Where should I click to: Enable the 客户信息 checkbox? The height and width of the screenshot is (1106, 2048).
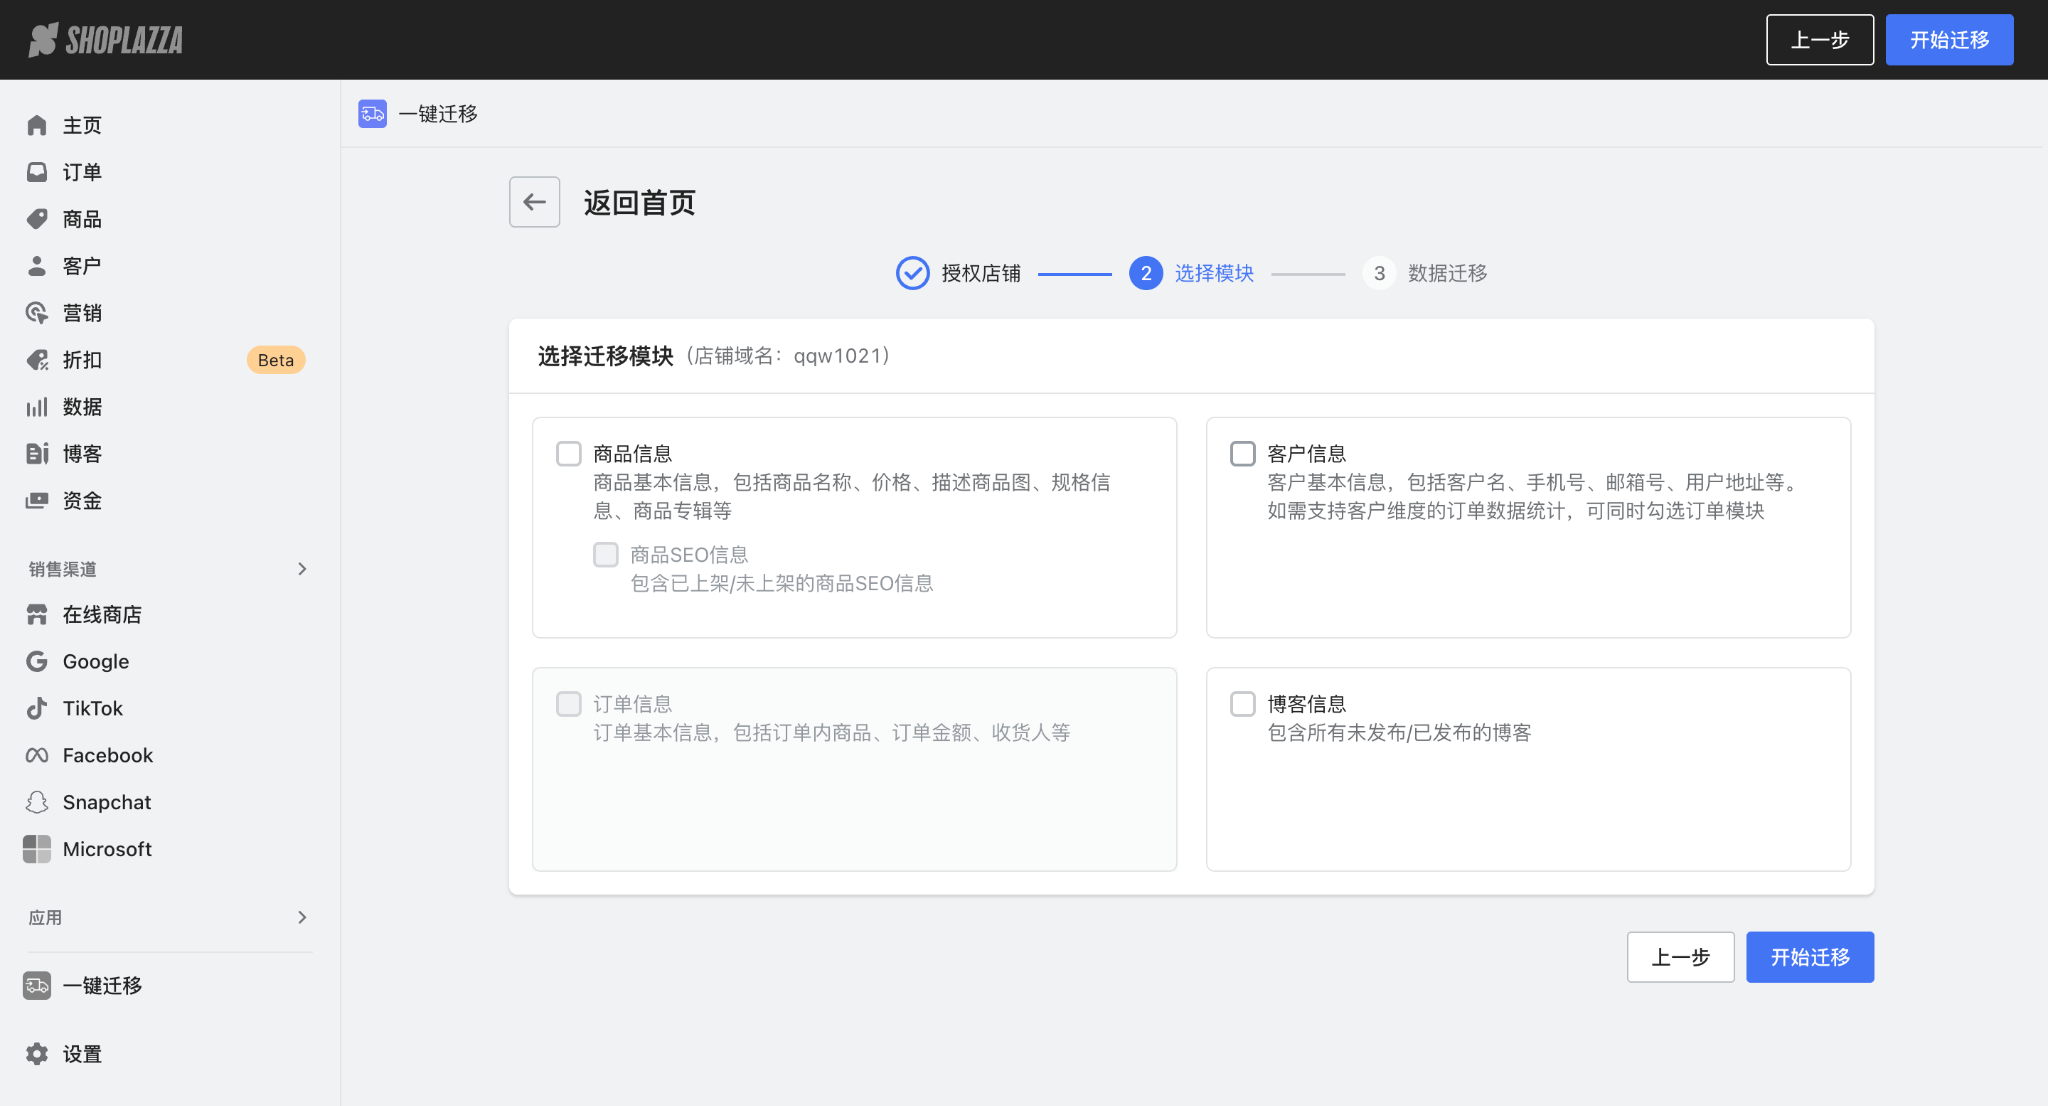pos(1243,454)
